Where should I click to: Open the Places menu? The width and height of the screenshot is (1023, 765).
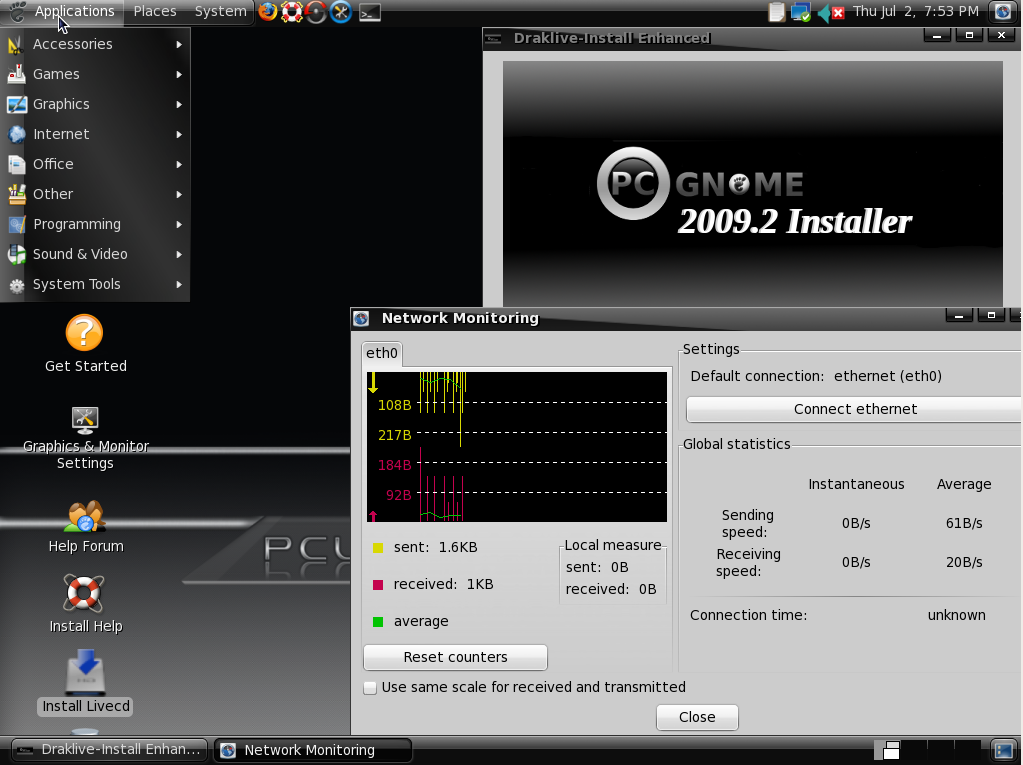pyautogui.click(x=155, y=11)
